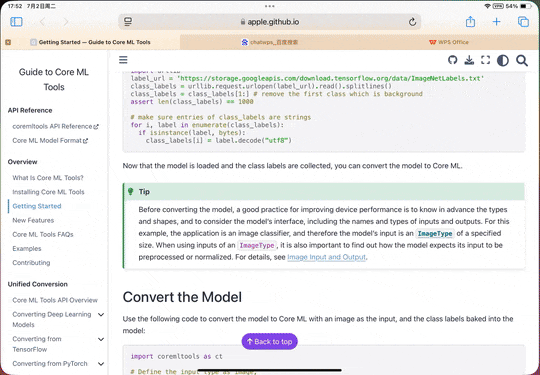Expand Converting Deep Learning Models section

(x=101, y=315)
